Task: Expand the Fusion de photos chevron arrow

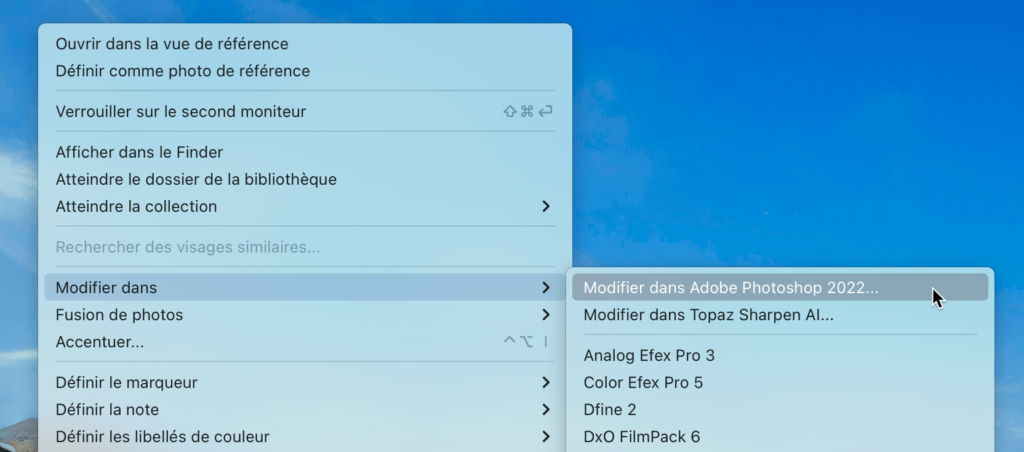Action: [x=546, y=315]
